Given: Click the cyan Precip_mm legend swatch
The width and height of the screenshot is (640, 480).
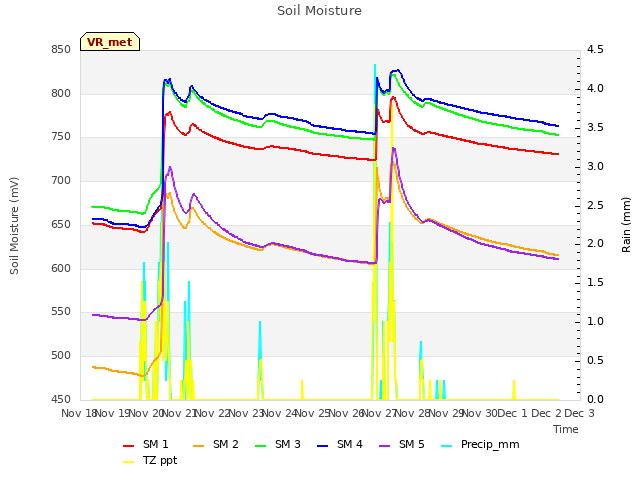Looking at the screenshot, I should (447, 446).
